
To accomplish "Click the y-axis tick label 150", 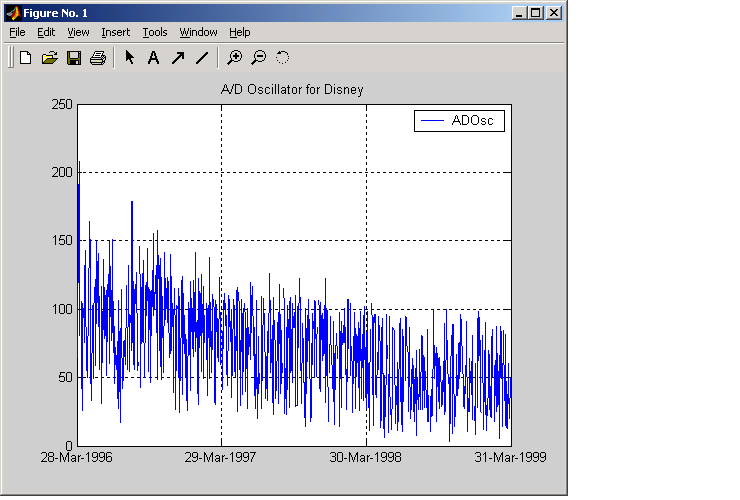I will pos(62,240).
